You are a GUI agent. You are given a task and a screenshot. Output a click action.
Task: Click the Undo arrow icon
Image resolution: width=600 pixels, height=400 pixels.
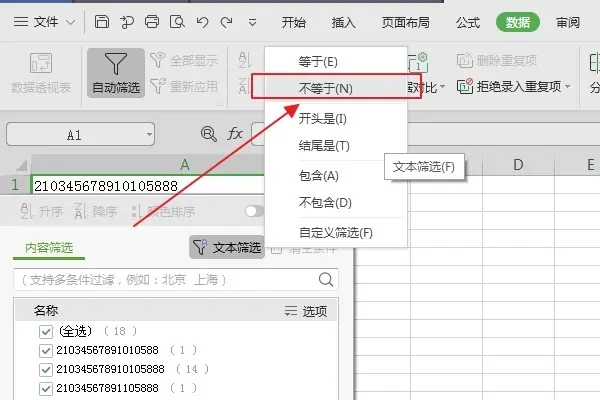[x=202, y=22]
